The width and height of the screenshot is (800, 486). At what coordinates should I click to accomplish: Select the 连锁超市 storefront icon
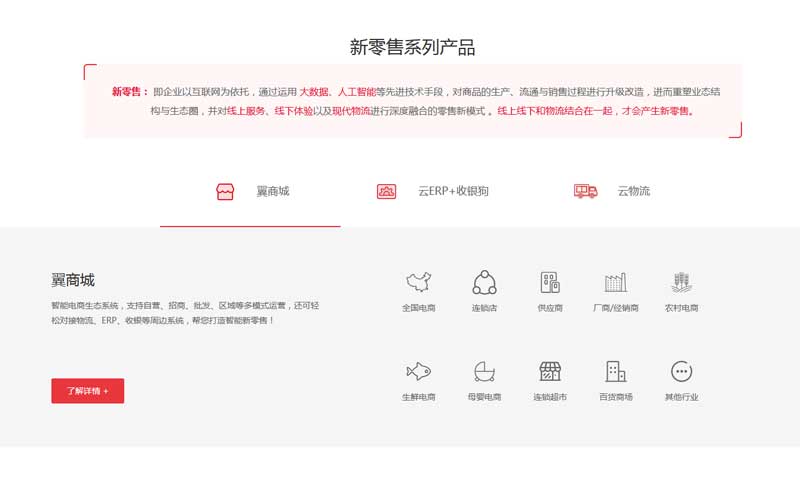click(x=550, y=371)
